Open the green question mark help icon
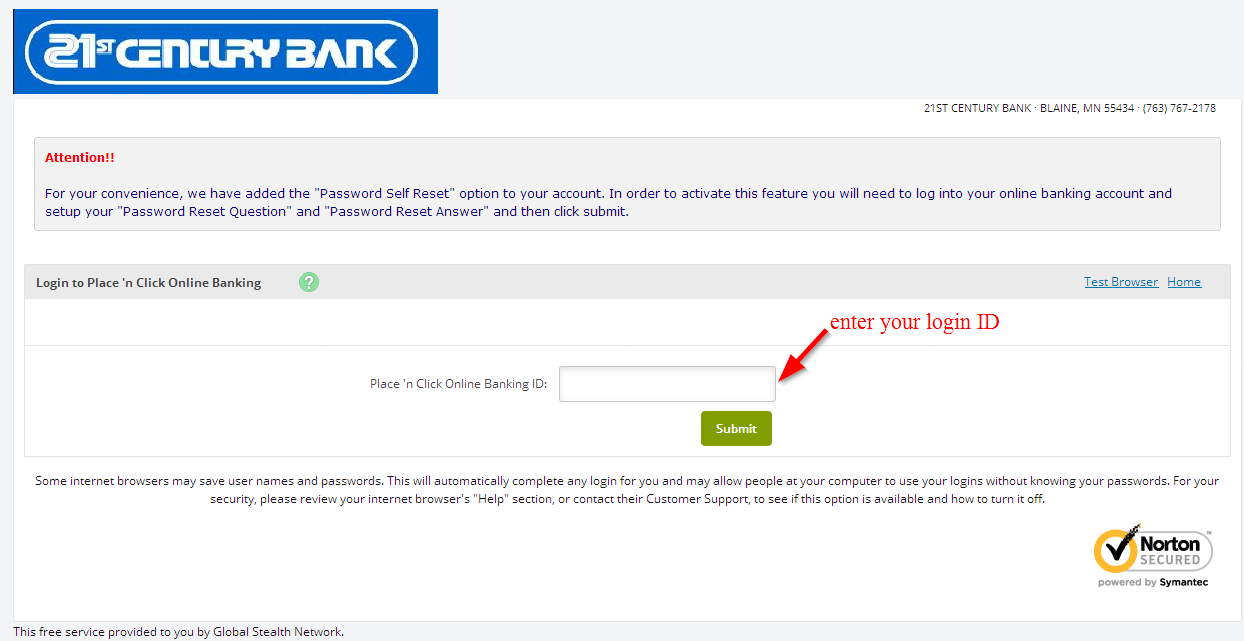This screenshot has width=1244, height=641. tap(309, 282)
